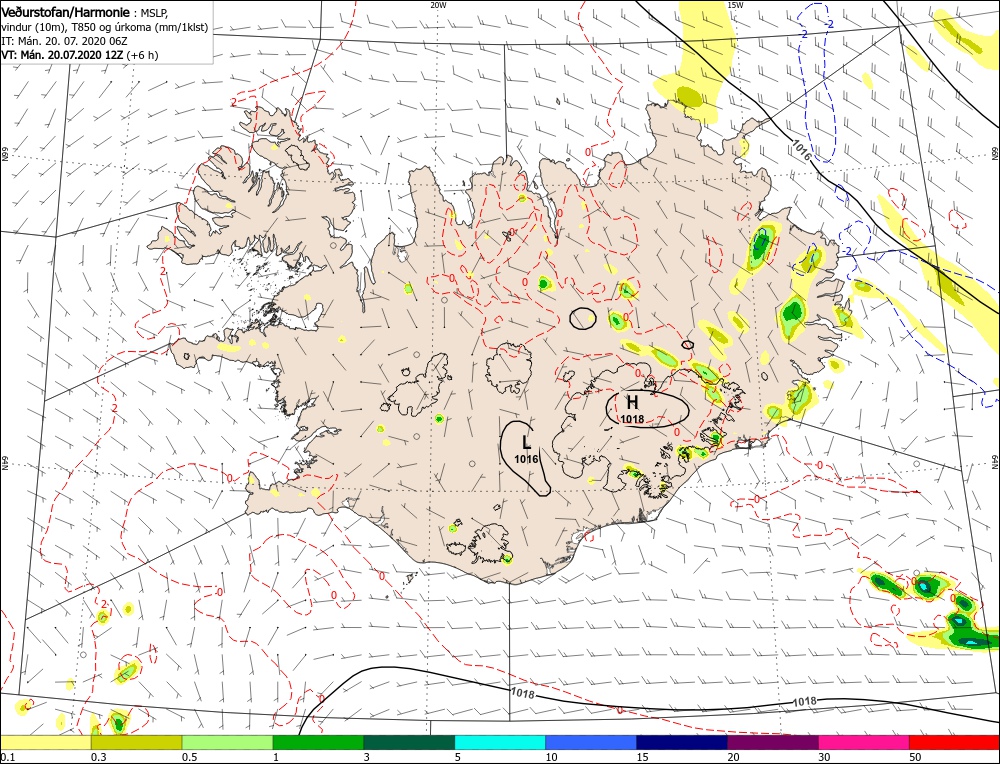Image resolution: width=1000 pixels, height=764 pixels.
Task: Select the green 1–3 mm legend color
Action: pyautogui.click(x=318, y=742)
